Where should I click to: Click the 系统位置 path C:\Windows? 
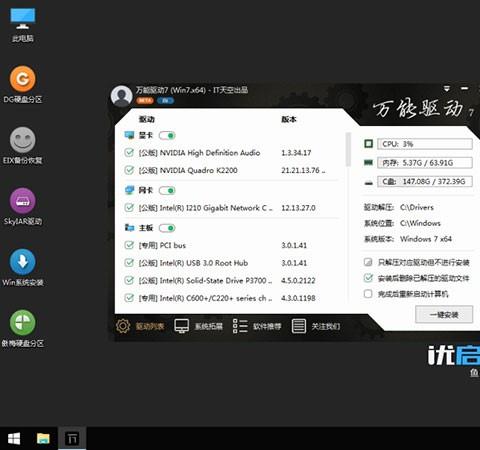coord(420,223)
